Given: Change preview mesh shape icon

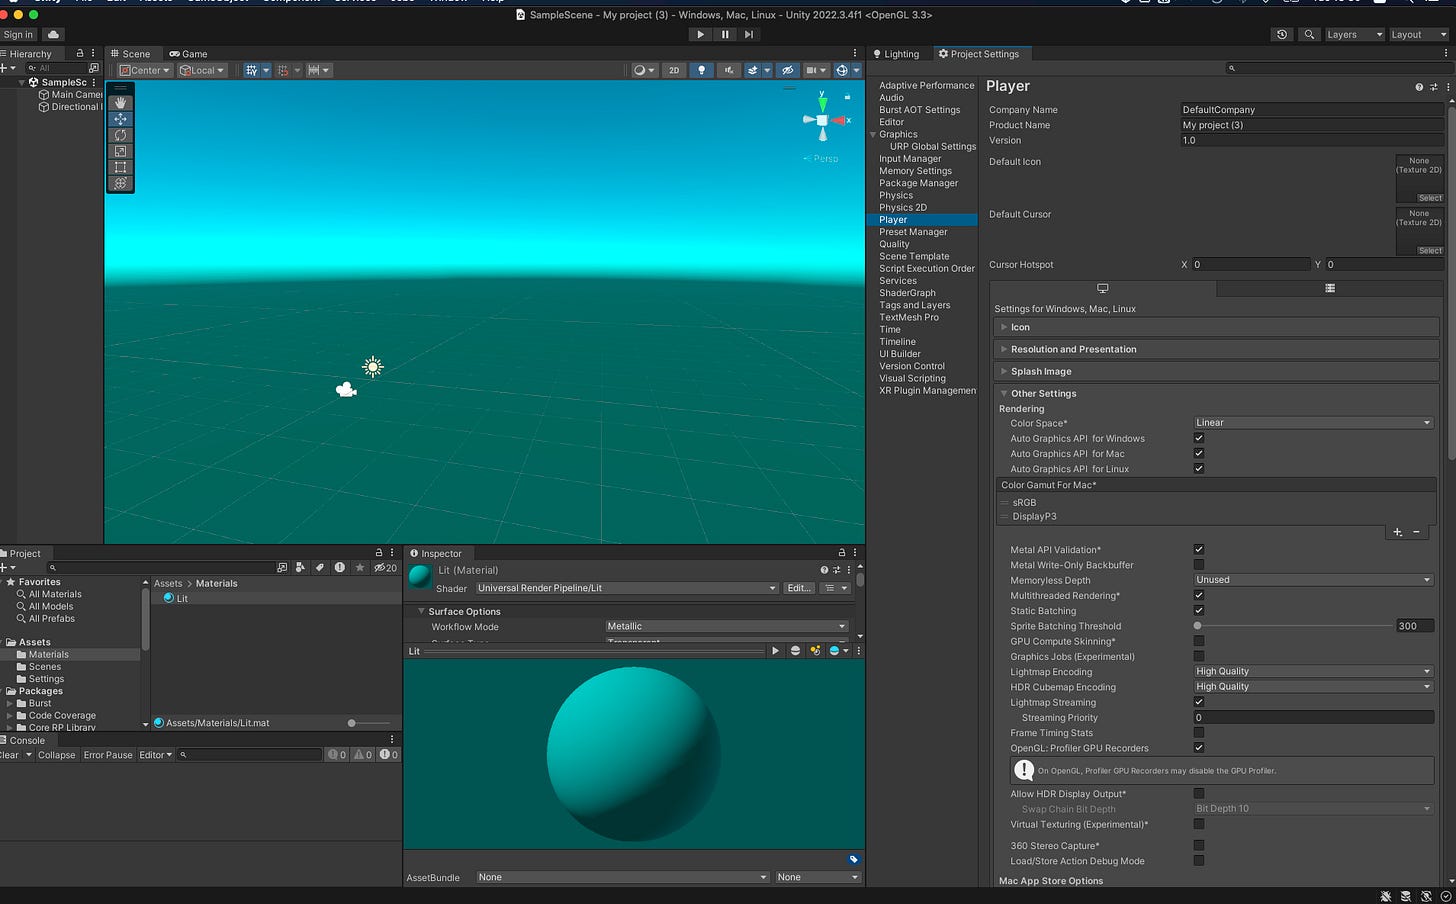Looking at the screenshot, I should (795, 650).
